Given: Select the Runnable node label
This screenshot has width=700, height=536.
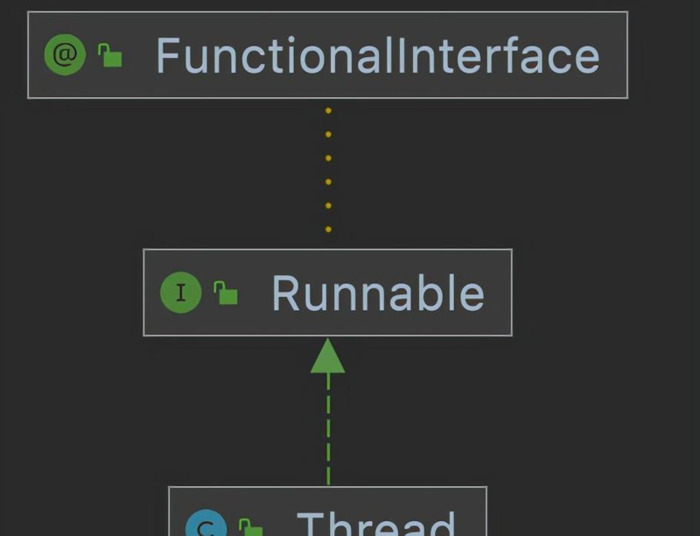Looking at the screenshot, I should point(377,293).
